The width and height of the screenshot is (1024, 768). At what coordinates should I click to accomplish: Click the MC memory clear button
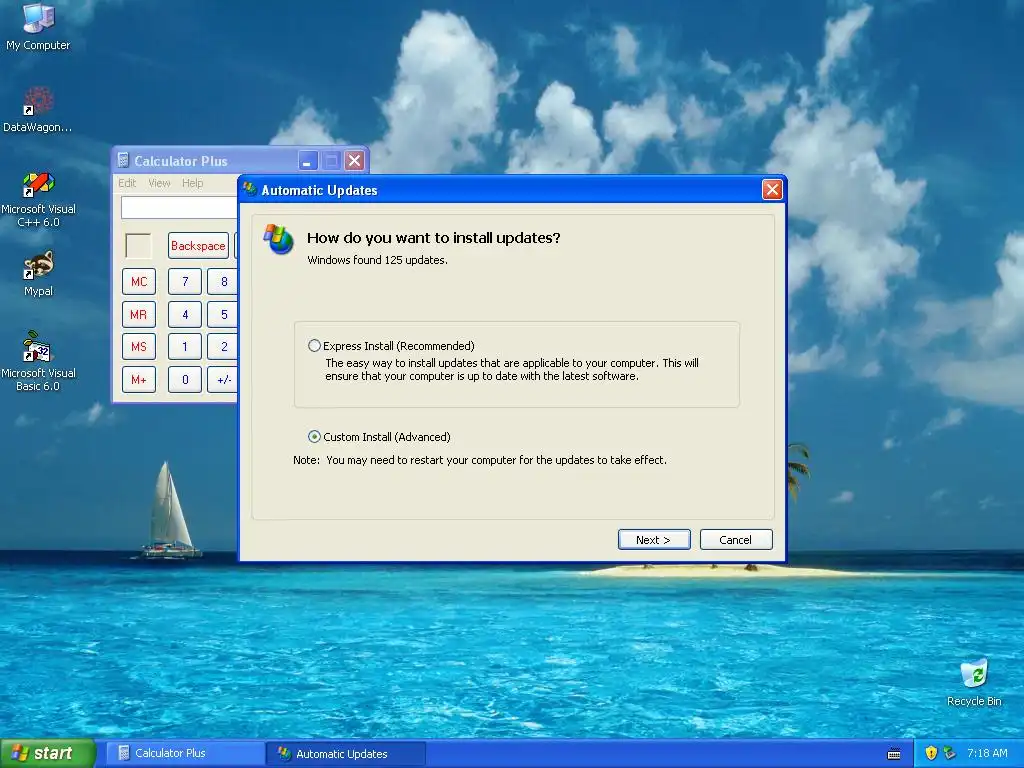pos(138,281)
